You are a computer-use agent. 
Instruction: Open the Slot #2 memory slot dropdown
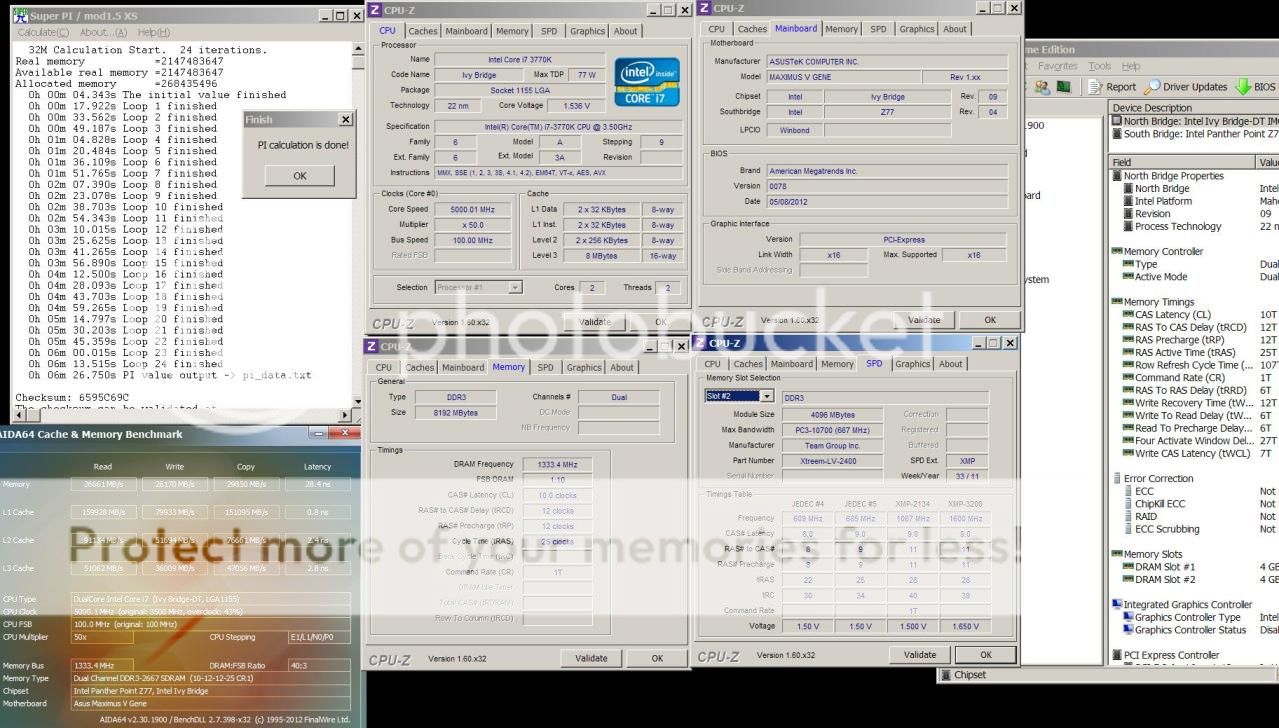[766, 396]
